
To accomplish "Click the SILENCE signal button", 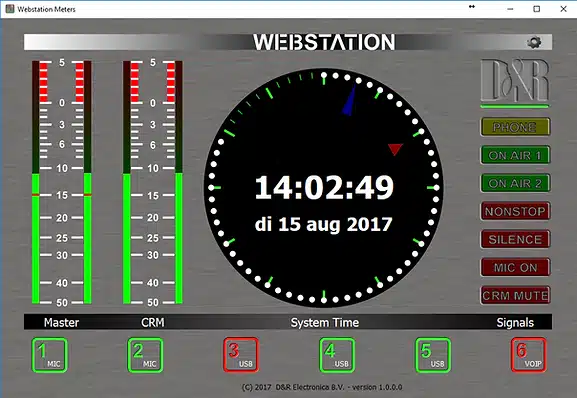I will 515,239.
